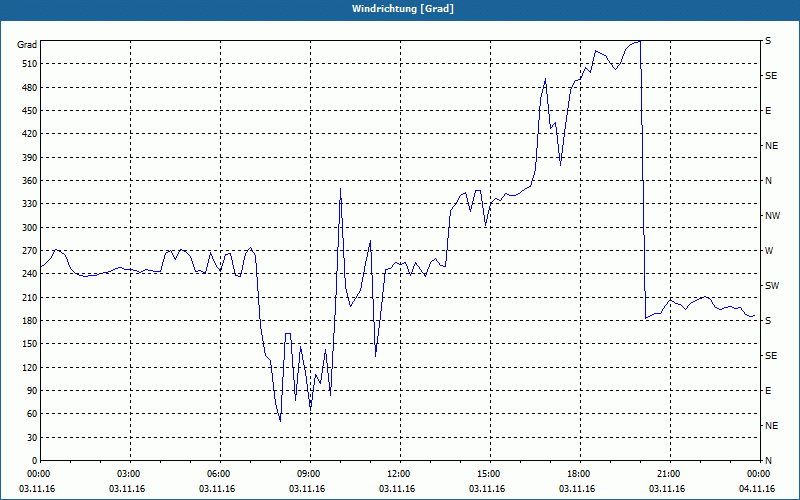Screen dimensions: 800x500
Task: Select the W compass label
Action: point(769,251)
